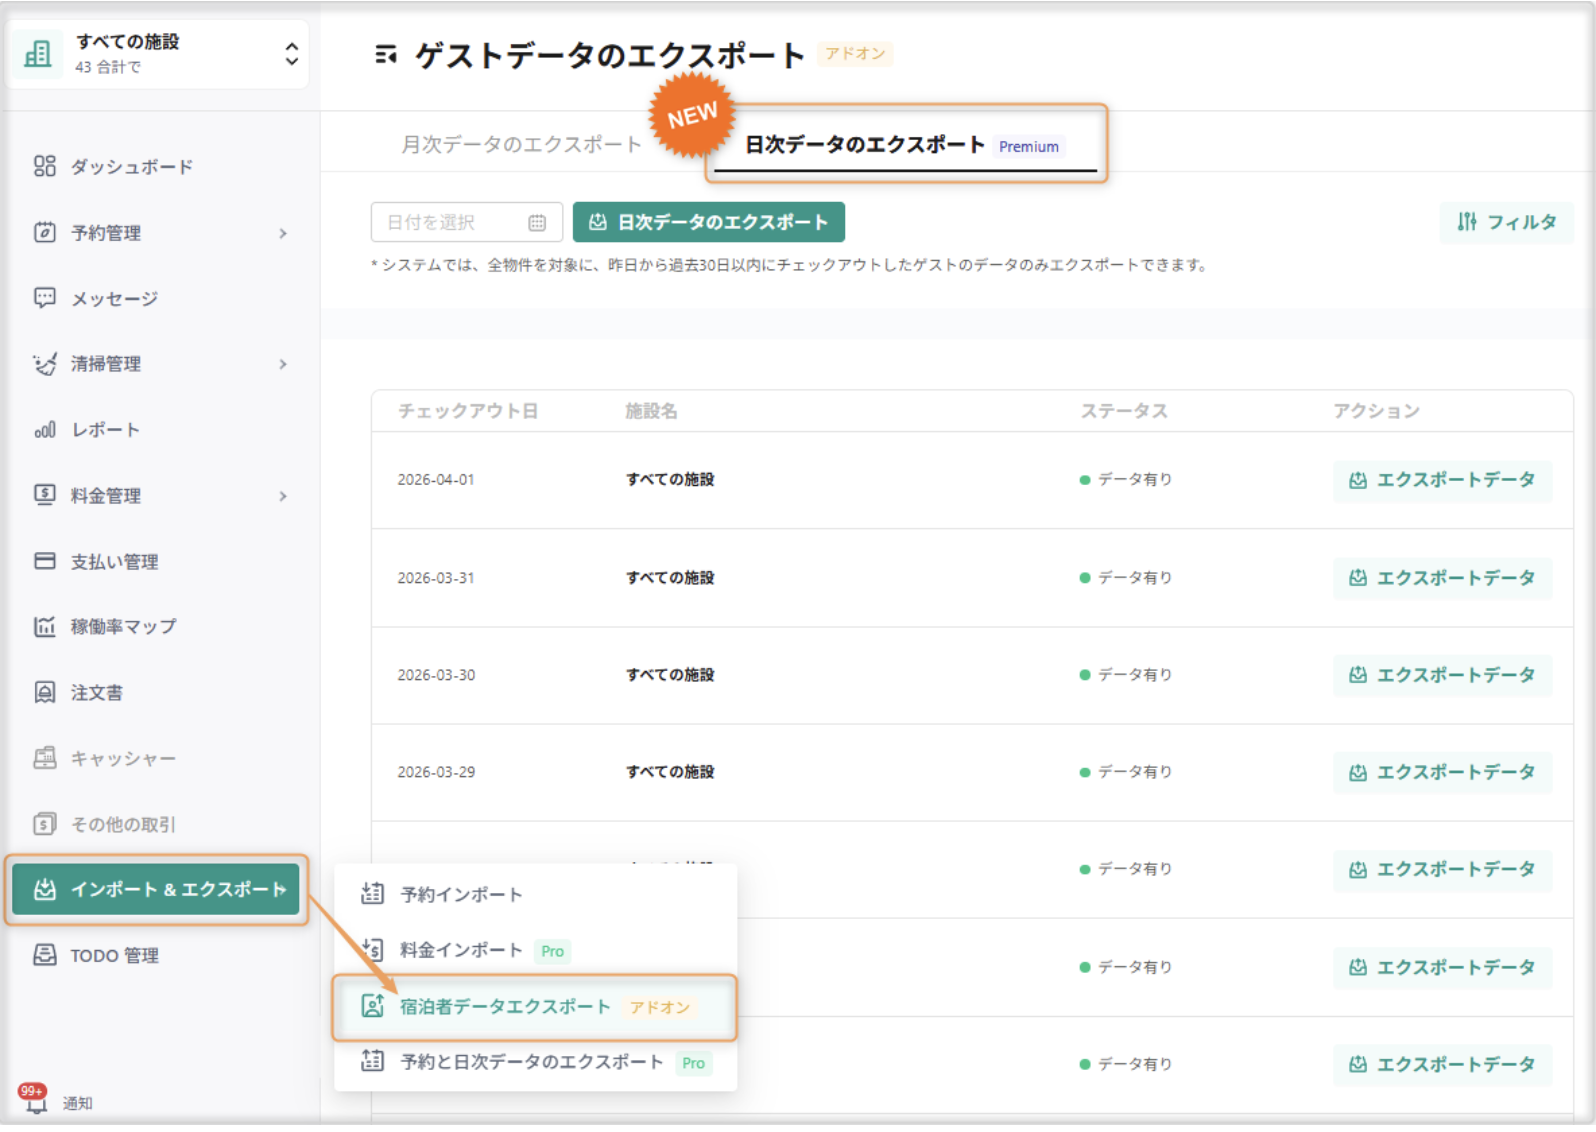Image resolution: width=1596 pixels, height=1132 pixels.
Task: Open the ダッシュボード sidebar icon
Action: click(x=45, y=166)
